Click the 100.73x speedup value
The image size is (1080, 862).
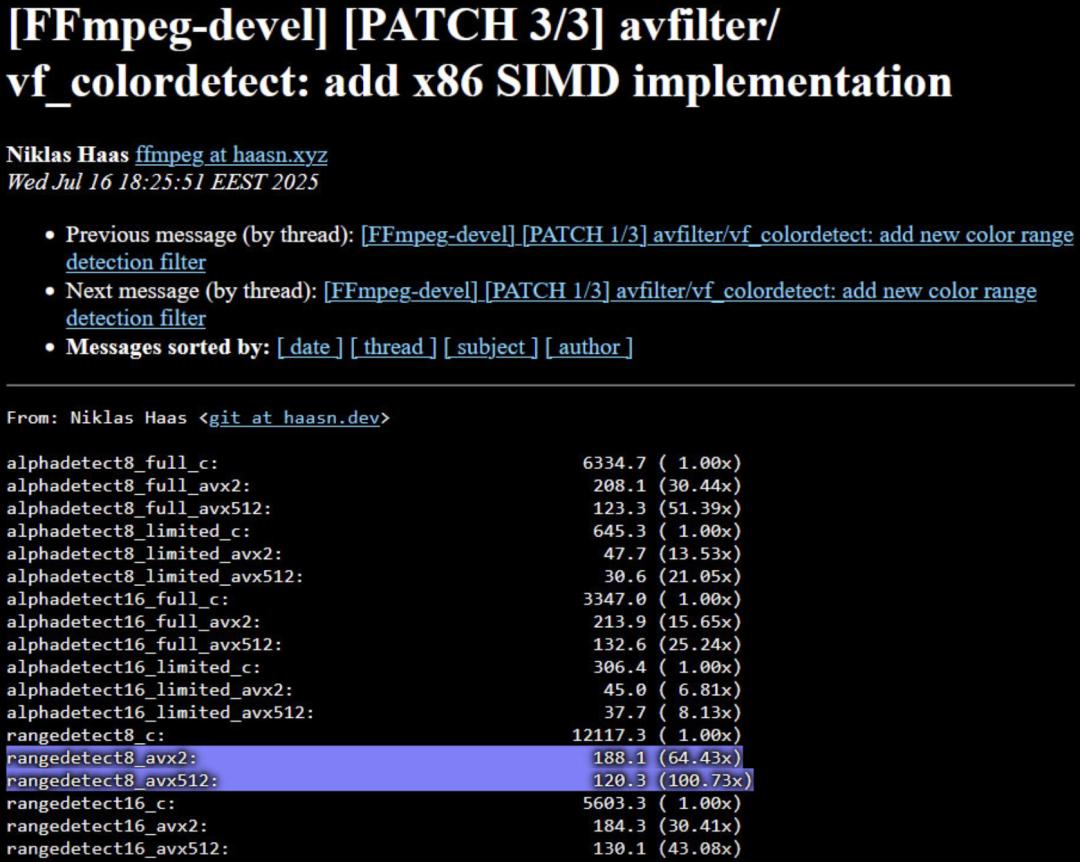[x=704, y=780]
